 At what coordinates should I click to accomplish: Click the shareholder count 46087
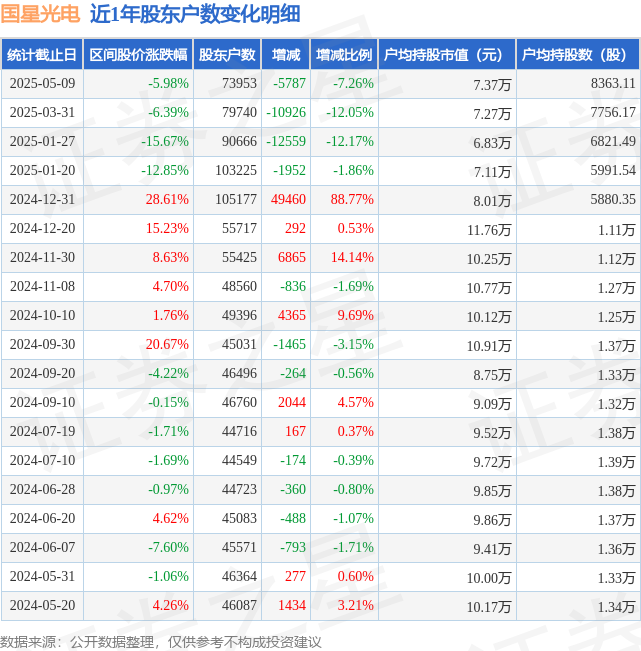pyautogui.click(x=239, y=605)
